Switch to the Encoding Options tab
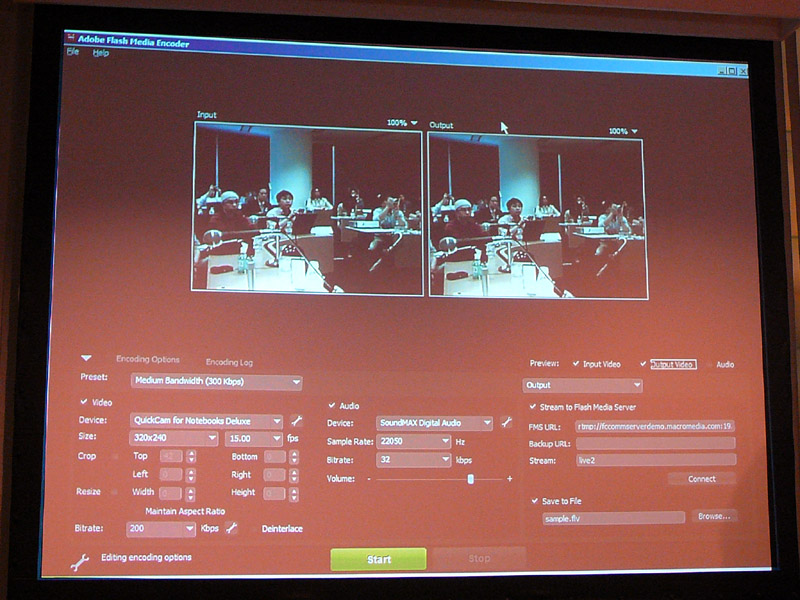 (x=148, y=359)
